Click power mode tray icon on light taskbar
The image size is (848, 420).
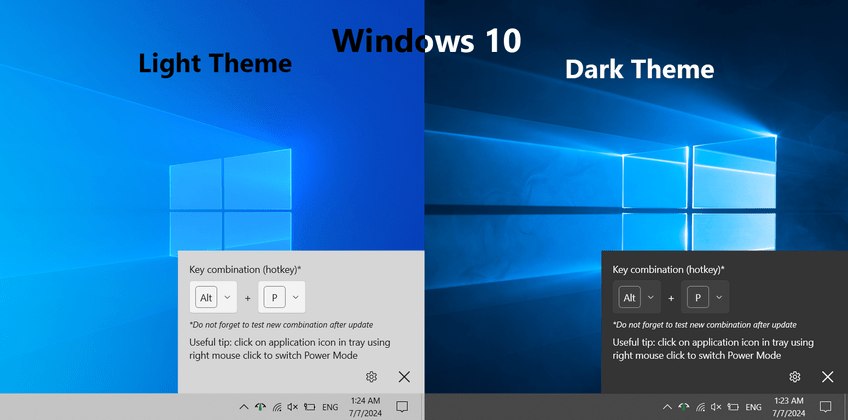click(260, 407)
